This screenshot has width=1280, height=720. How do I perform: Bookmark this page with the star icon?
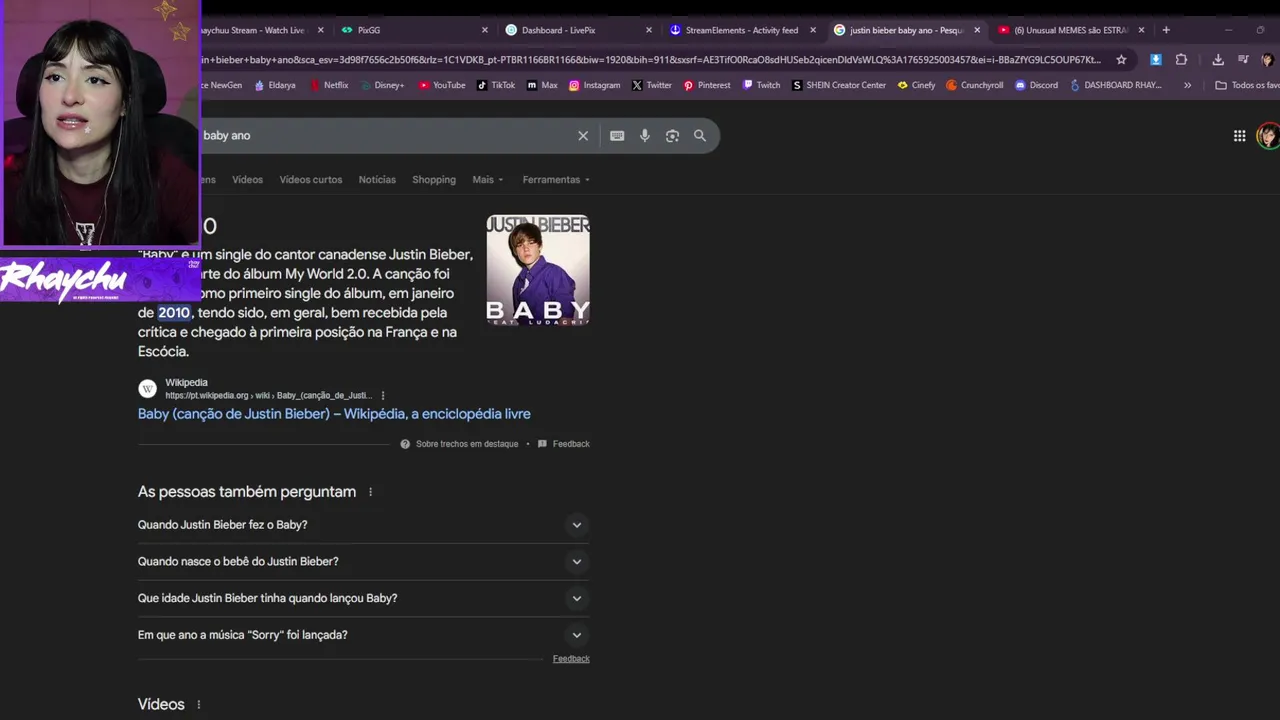(1121, 60)
